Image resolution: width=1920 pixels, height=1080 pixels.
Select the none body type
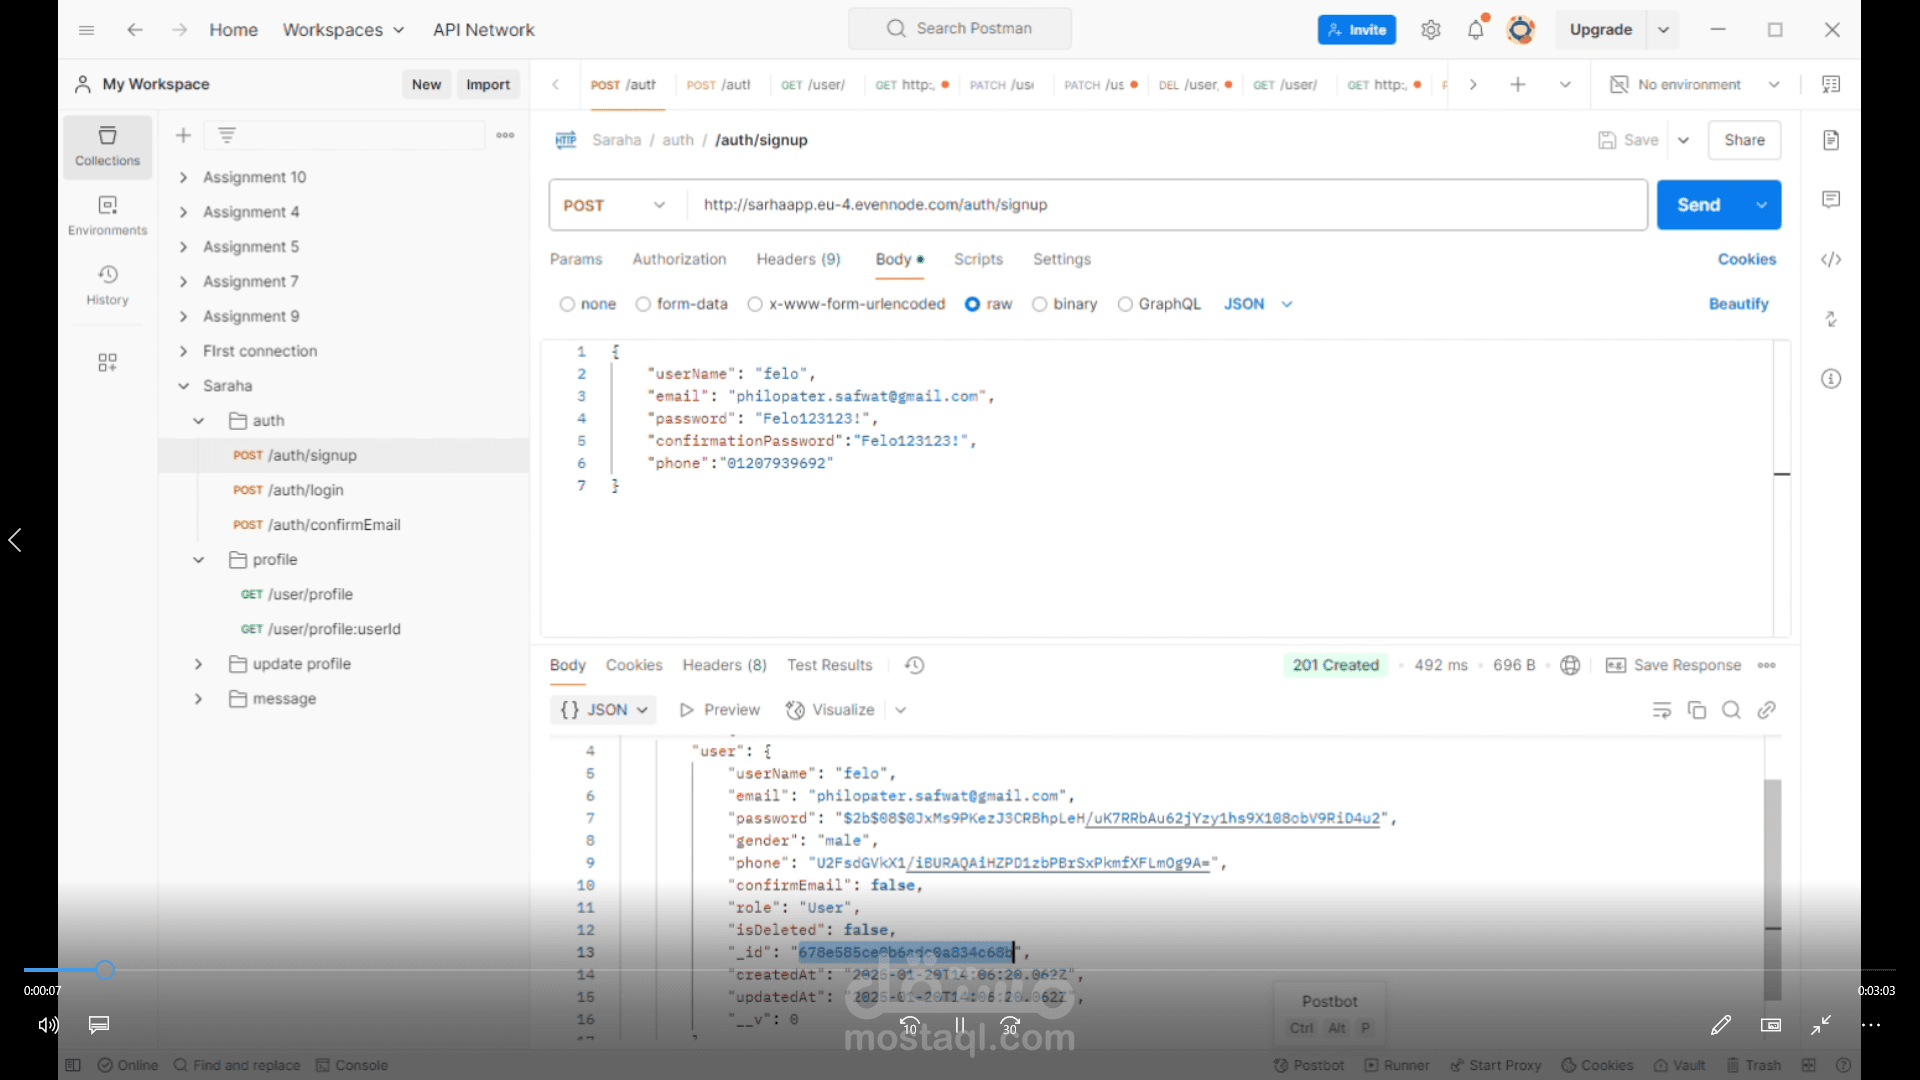[588, 304]
